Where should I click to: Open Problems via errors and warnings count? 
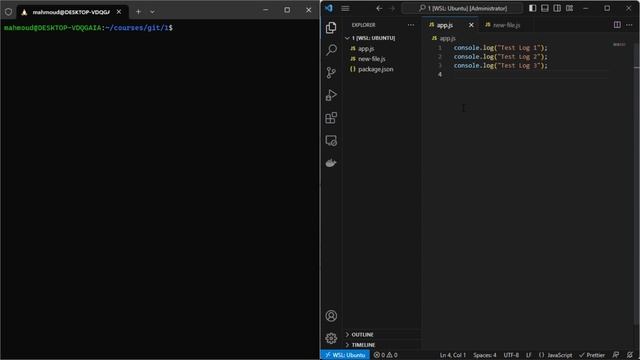pos(385,355)
